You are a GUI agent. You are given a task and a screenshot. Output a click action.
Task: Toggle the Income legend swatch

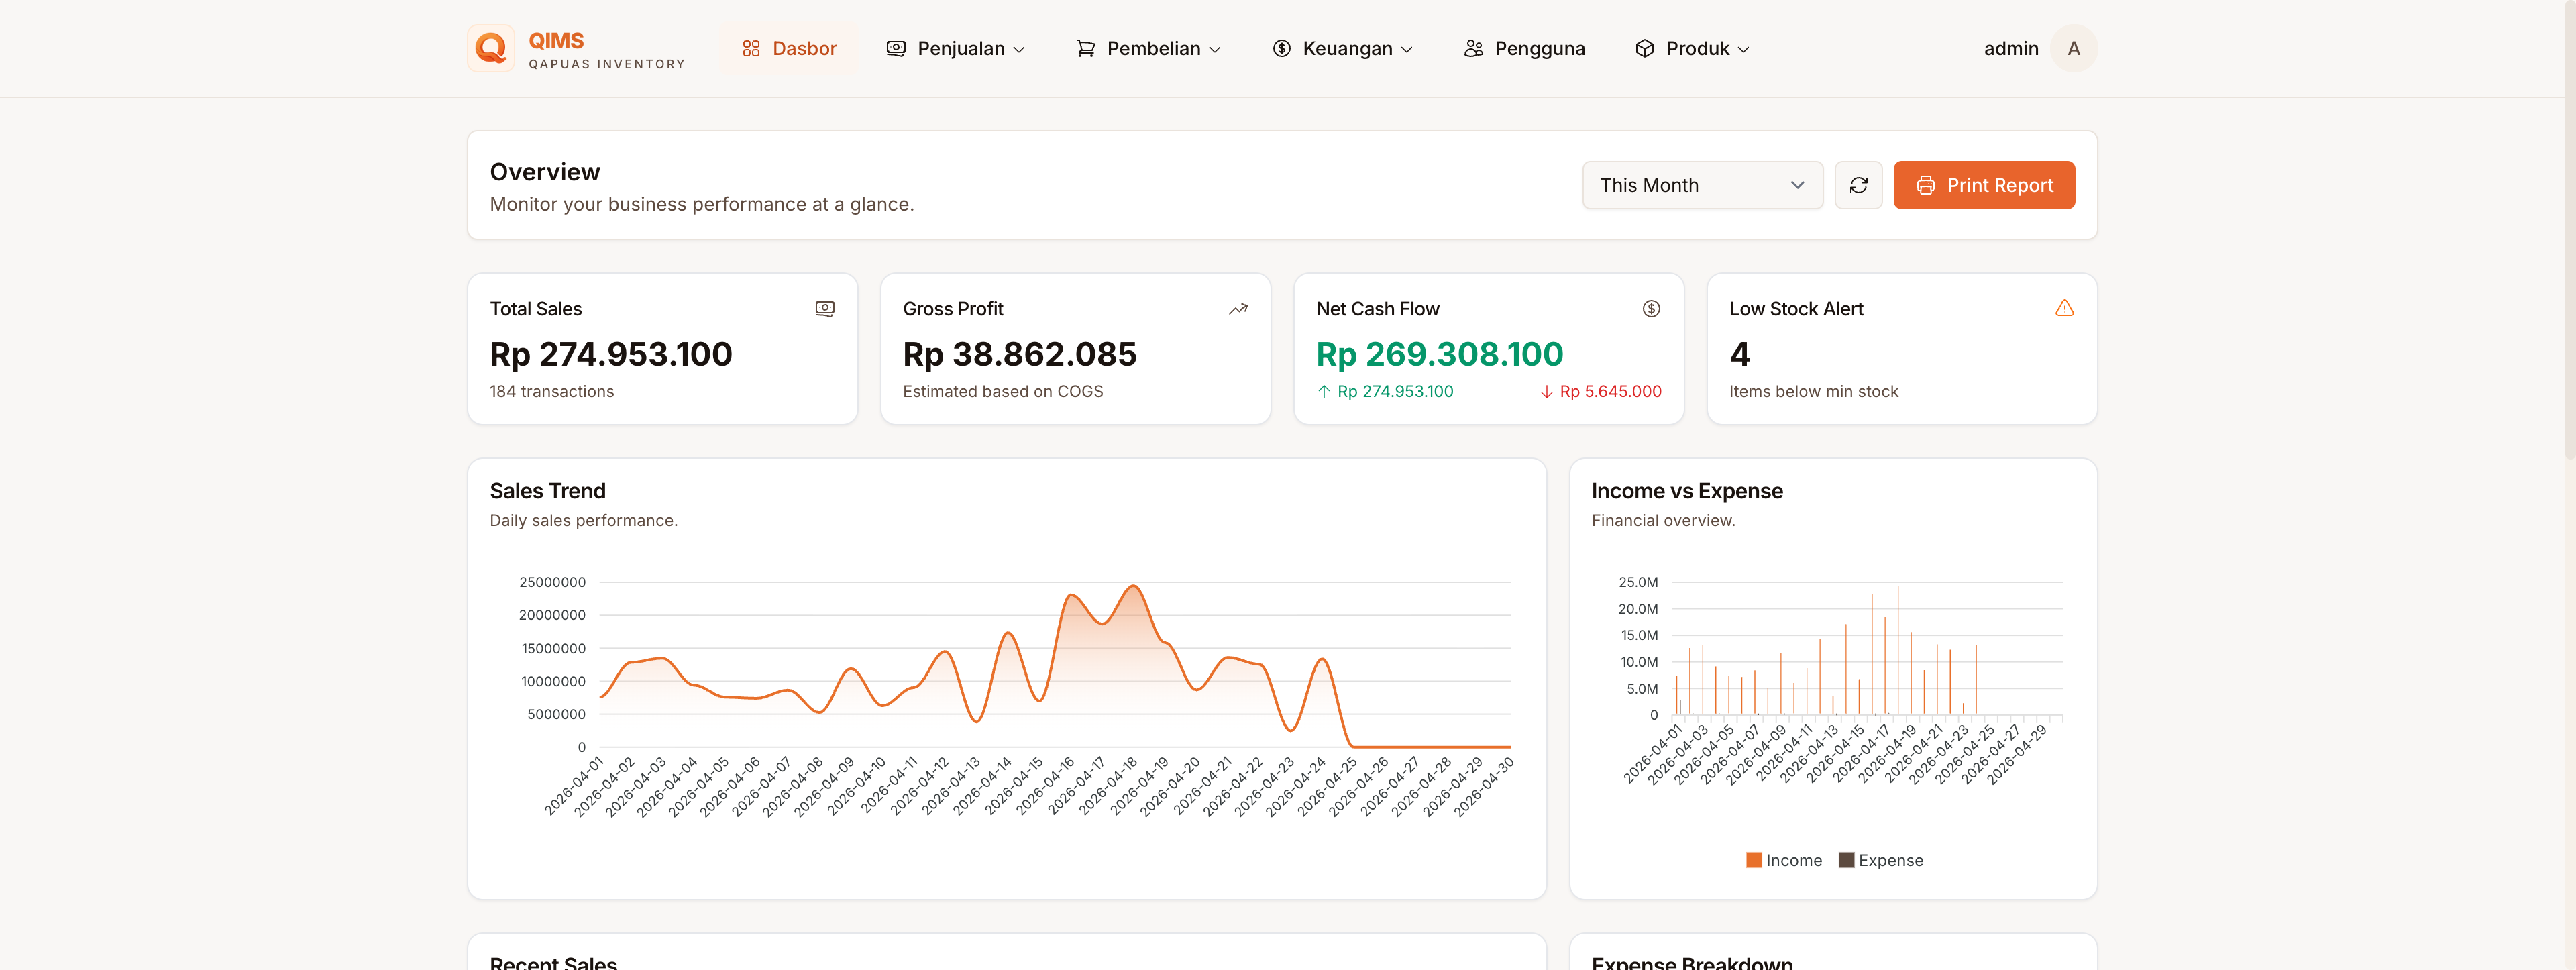pos(1753,860)
